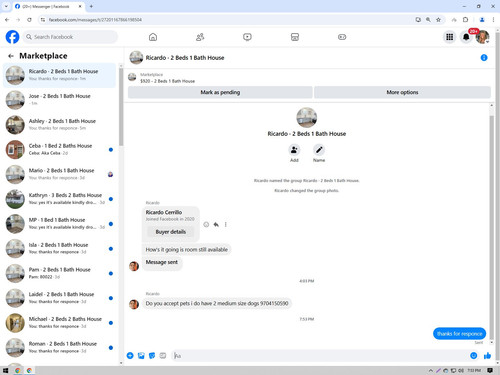Open the emoji picker in the message box
This screenshot has width=500, height=375.
473,356
